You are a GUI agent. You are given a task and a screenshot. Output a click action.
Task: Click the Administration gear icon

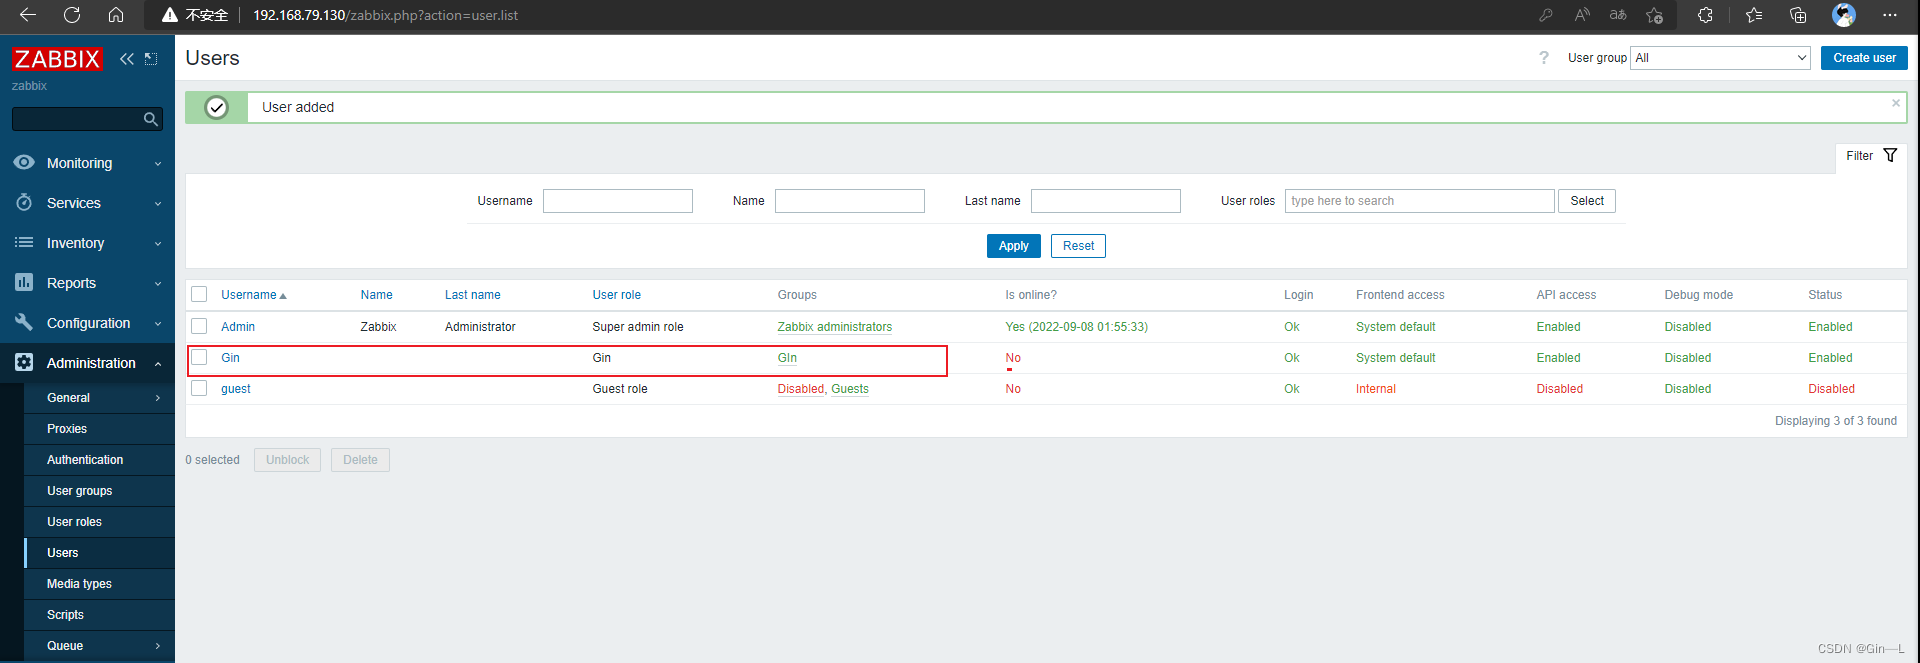(24, 362)
